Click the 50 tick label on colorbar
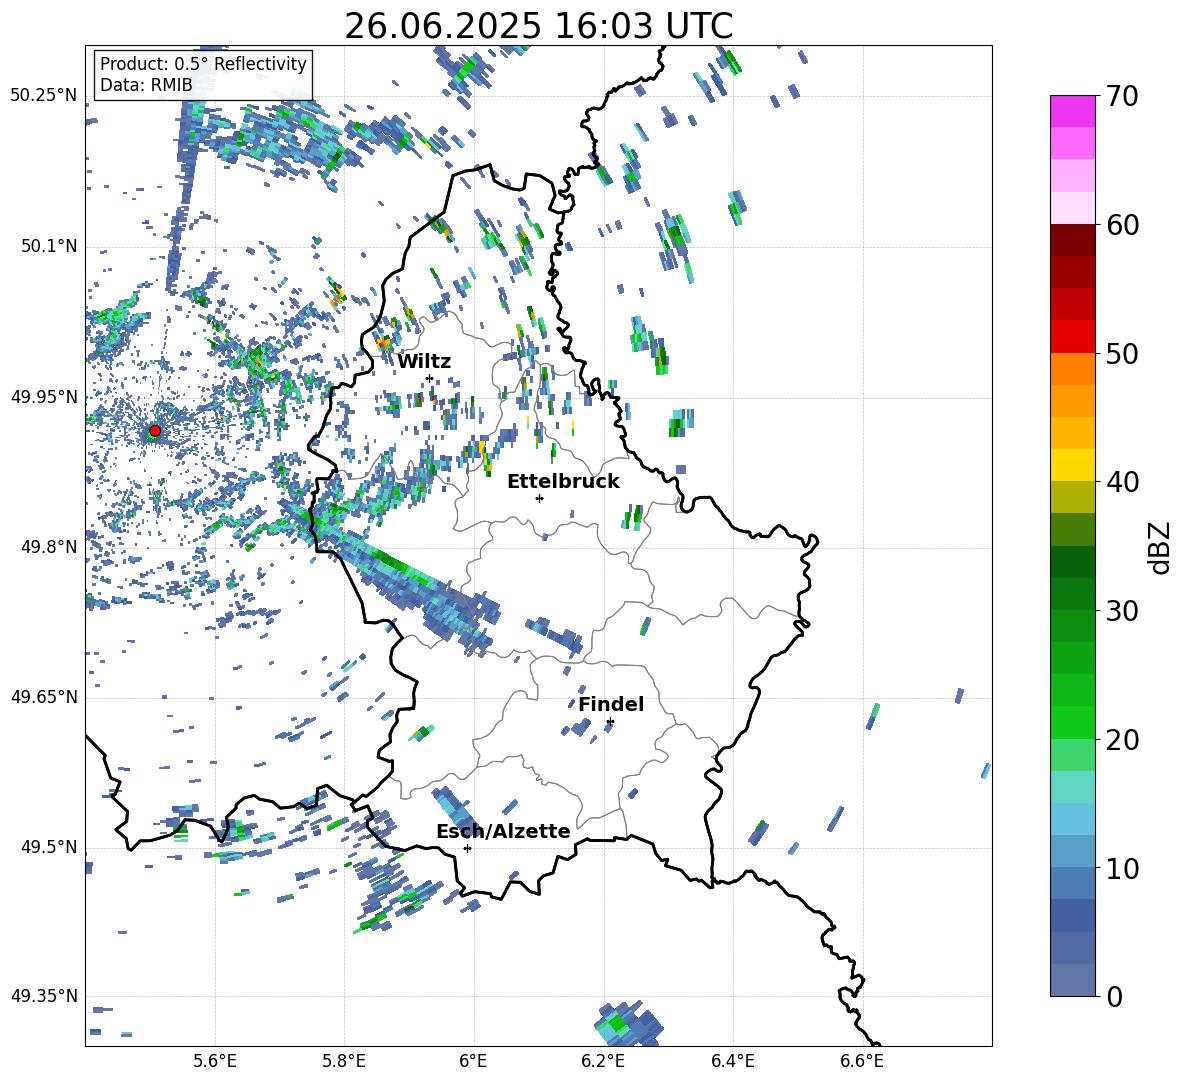 1121,354
